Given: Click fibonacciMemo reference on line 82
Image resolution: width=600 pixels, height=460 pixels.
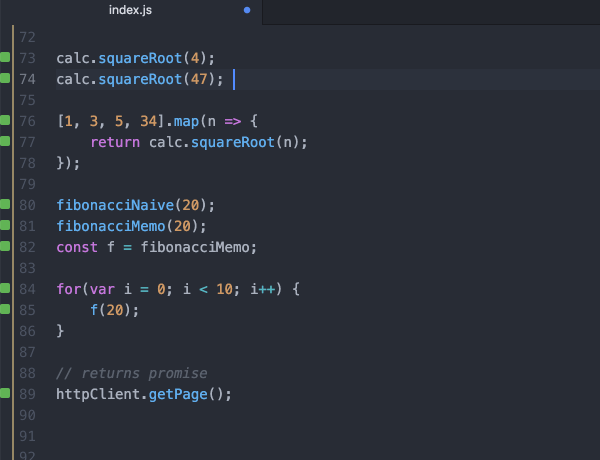Looking at the screenshot, I should tap(195, 247).
